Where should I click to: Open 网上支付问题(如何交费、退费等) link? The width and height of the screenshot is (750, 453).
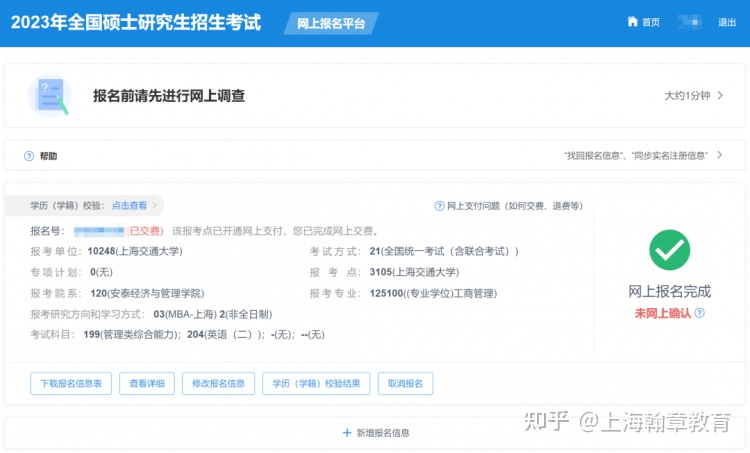pos(515,206)
